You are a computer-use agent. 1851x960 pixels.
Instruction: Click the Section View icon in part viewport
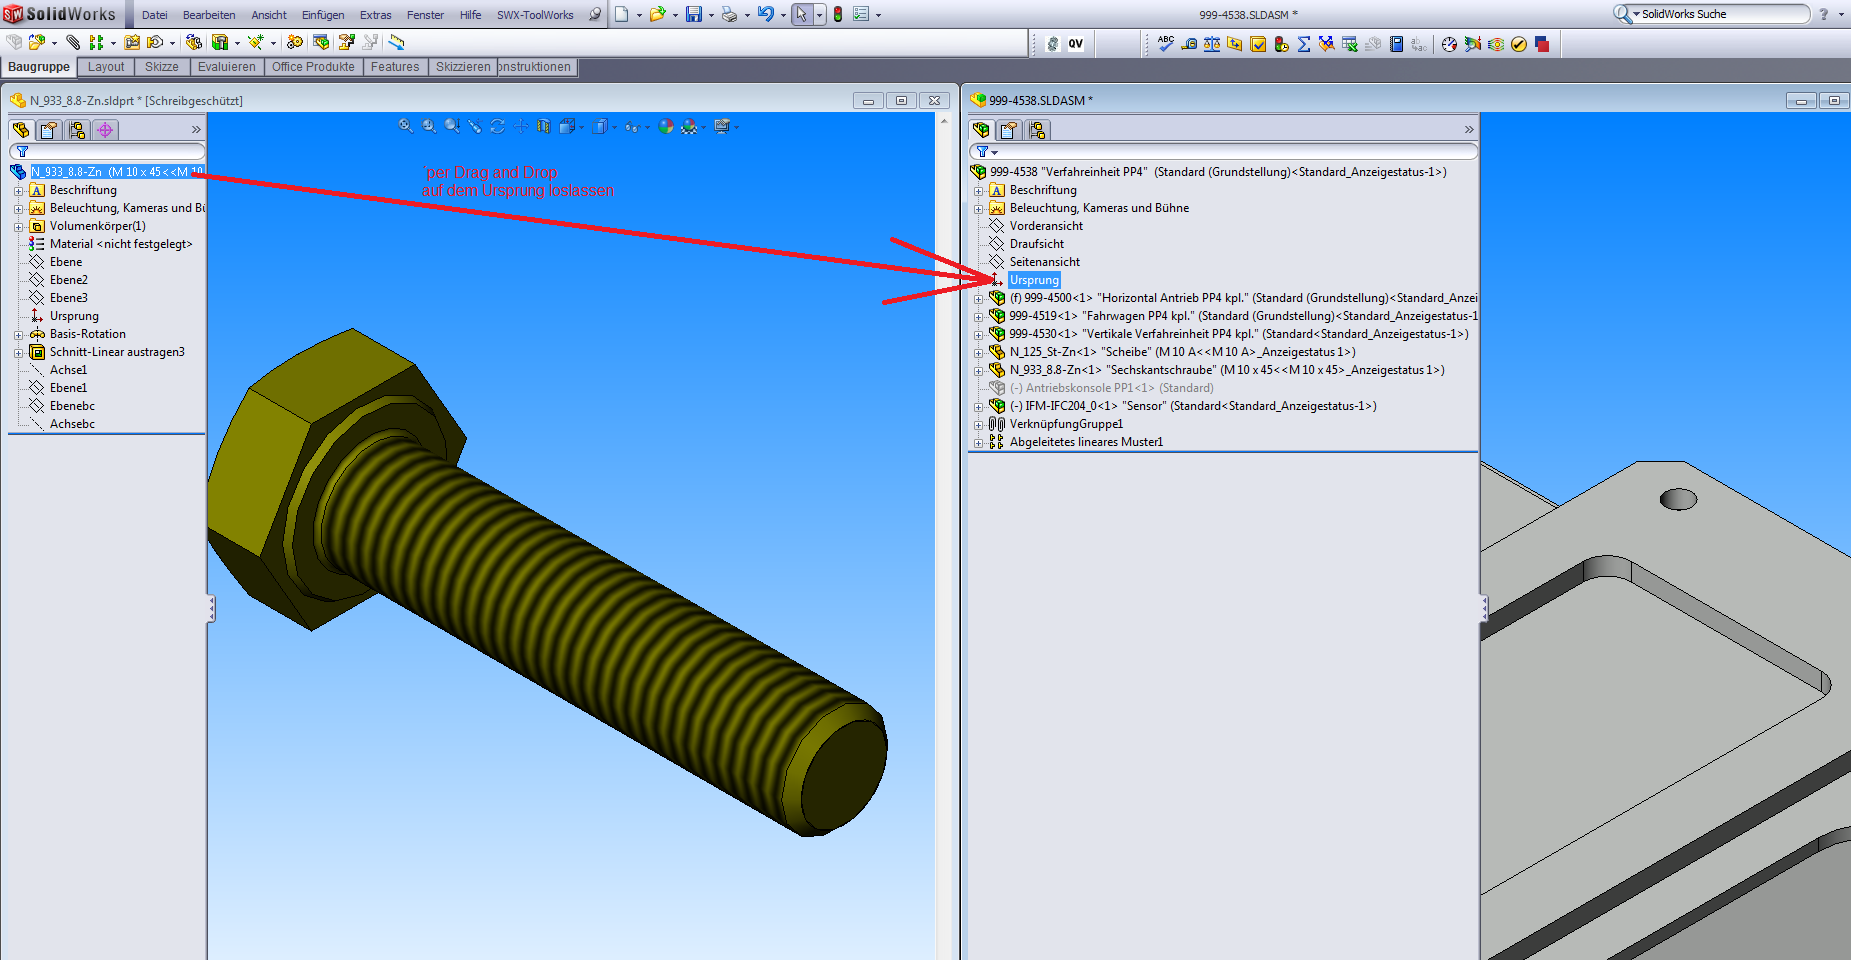click(544, 126)
